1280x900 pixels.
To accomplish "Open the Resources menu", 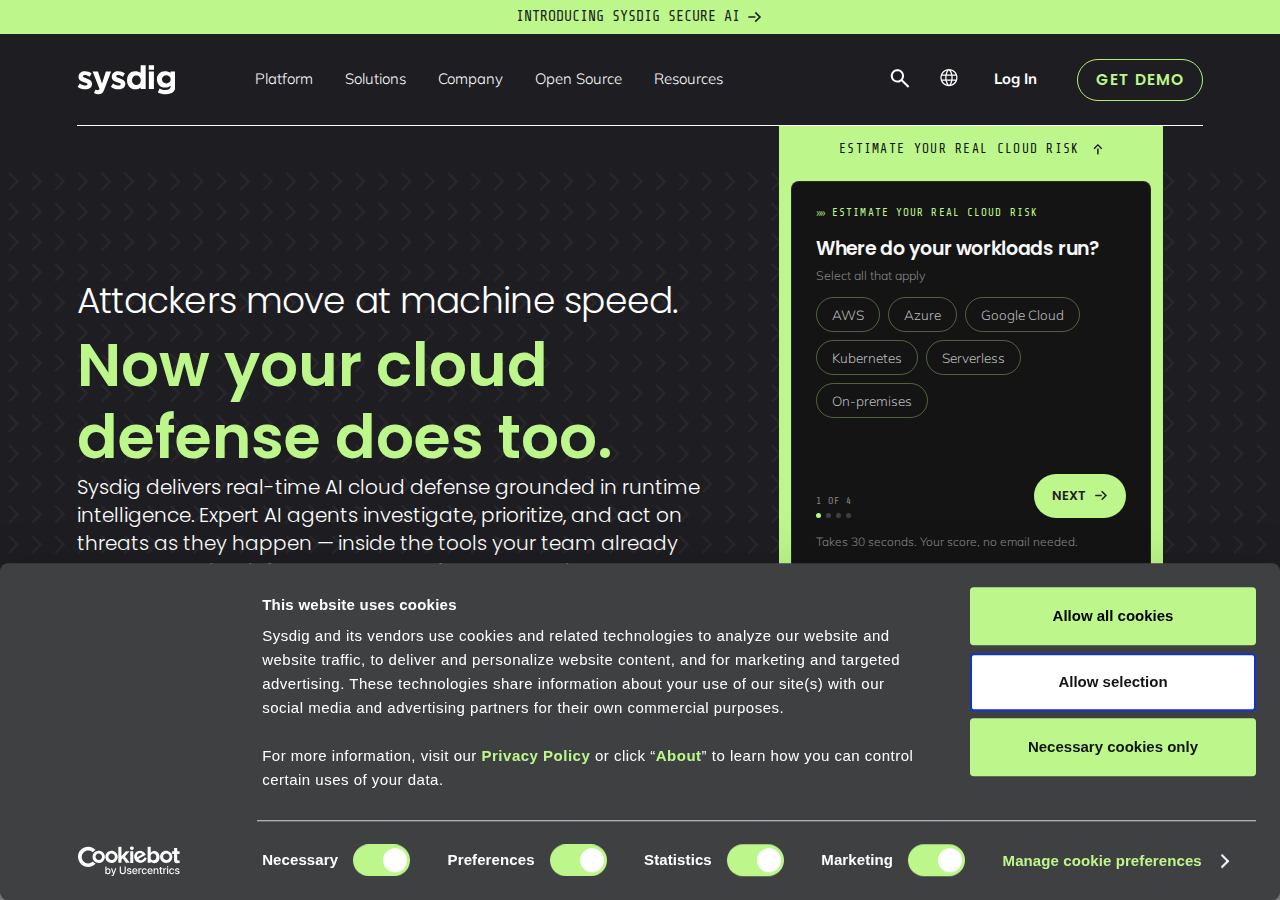I will (688, 79).
